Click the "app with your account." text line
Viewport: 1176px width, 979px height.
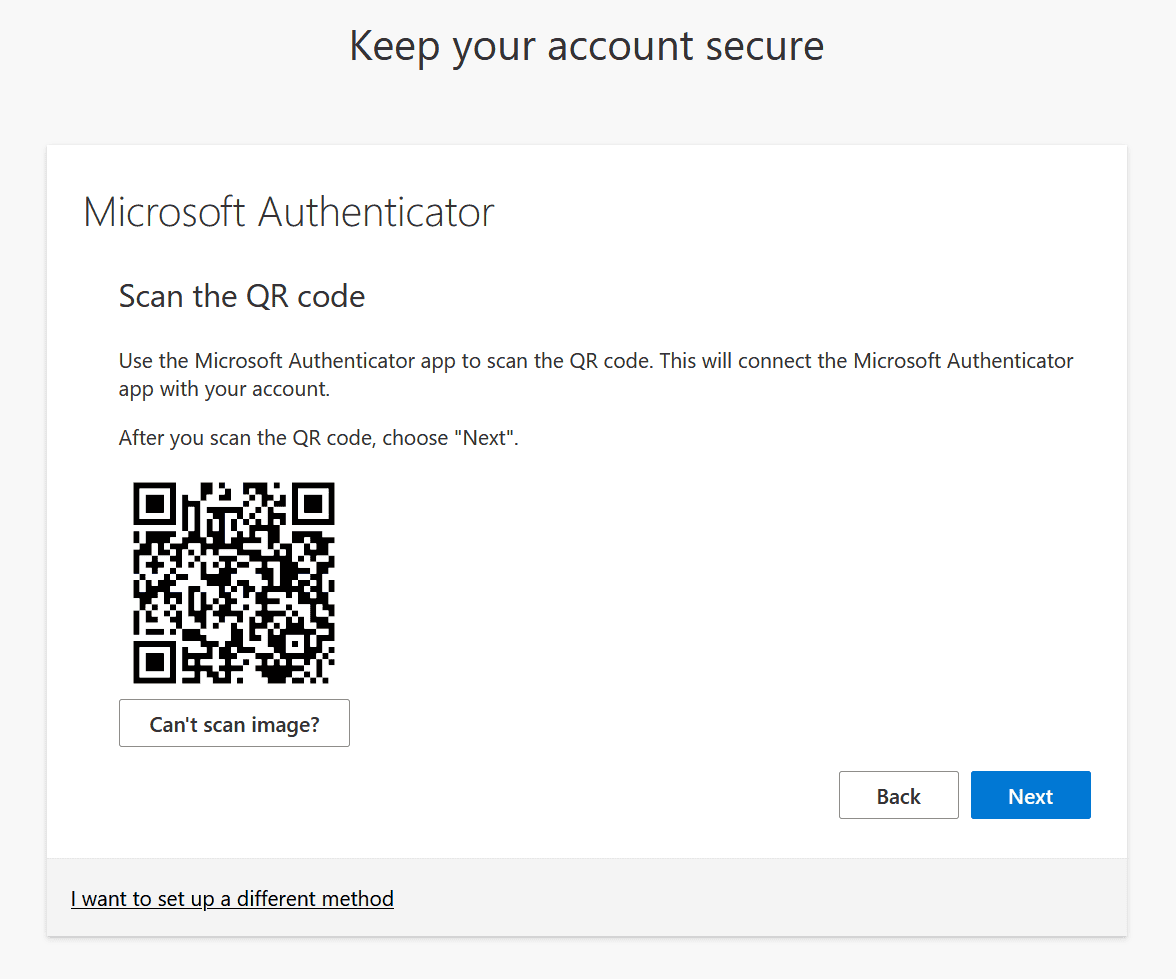(x=224, y=389)
